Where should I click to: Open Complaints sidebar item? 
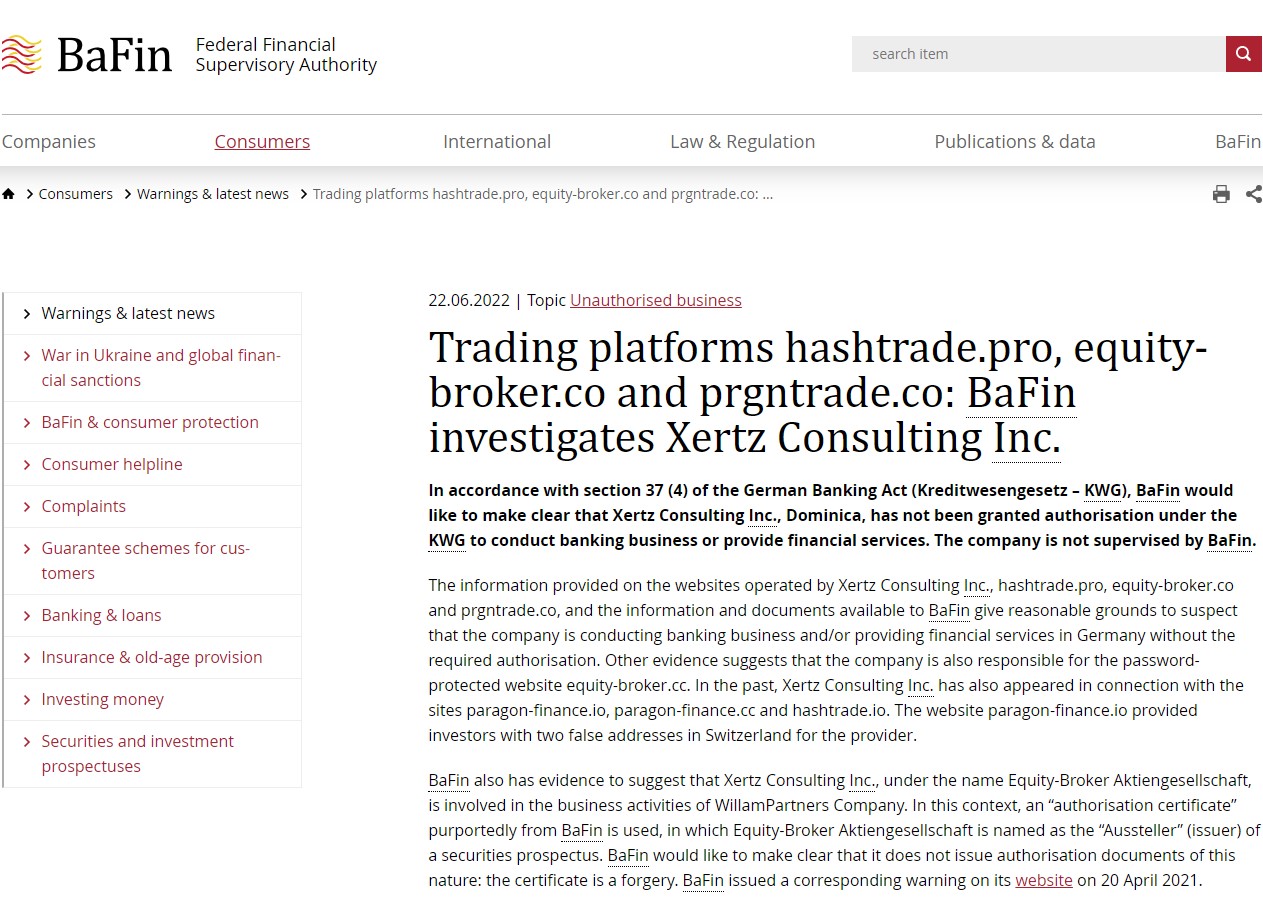84,506
